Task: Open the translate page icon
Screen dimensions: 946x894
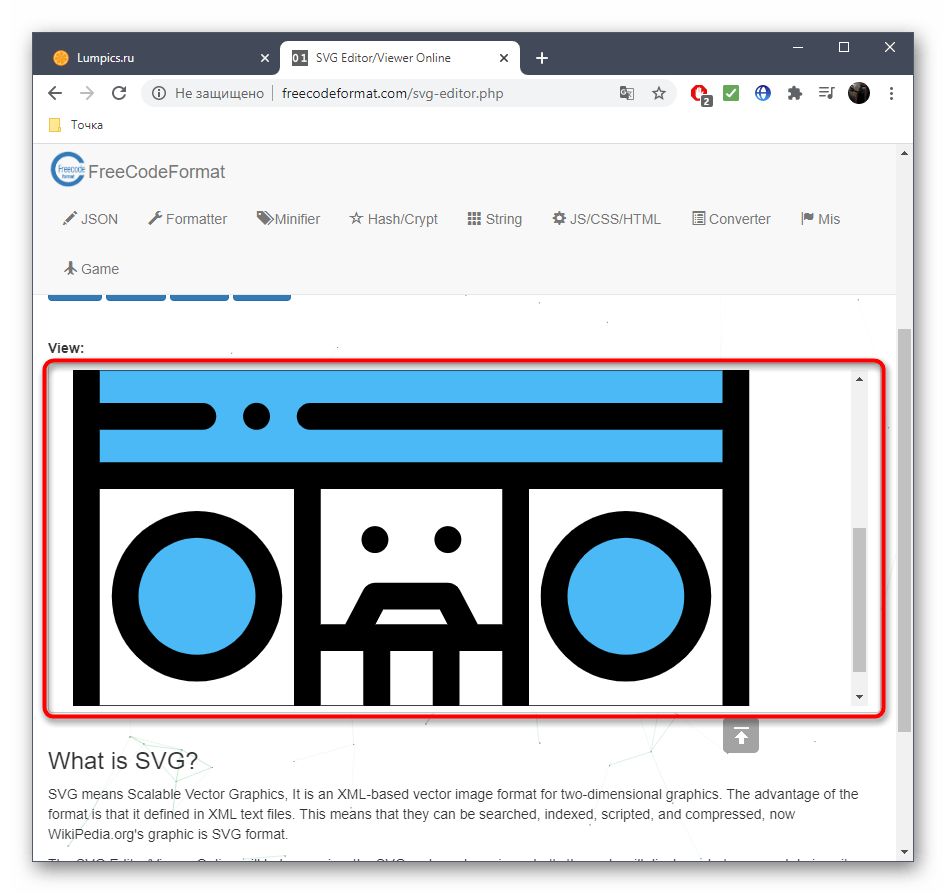Action: click(x=627, y=93)
